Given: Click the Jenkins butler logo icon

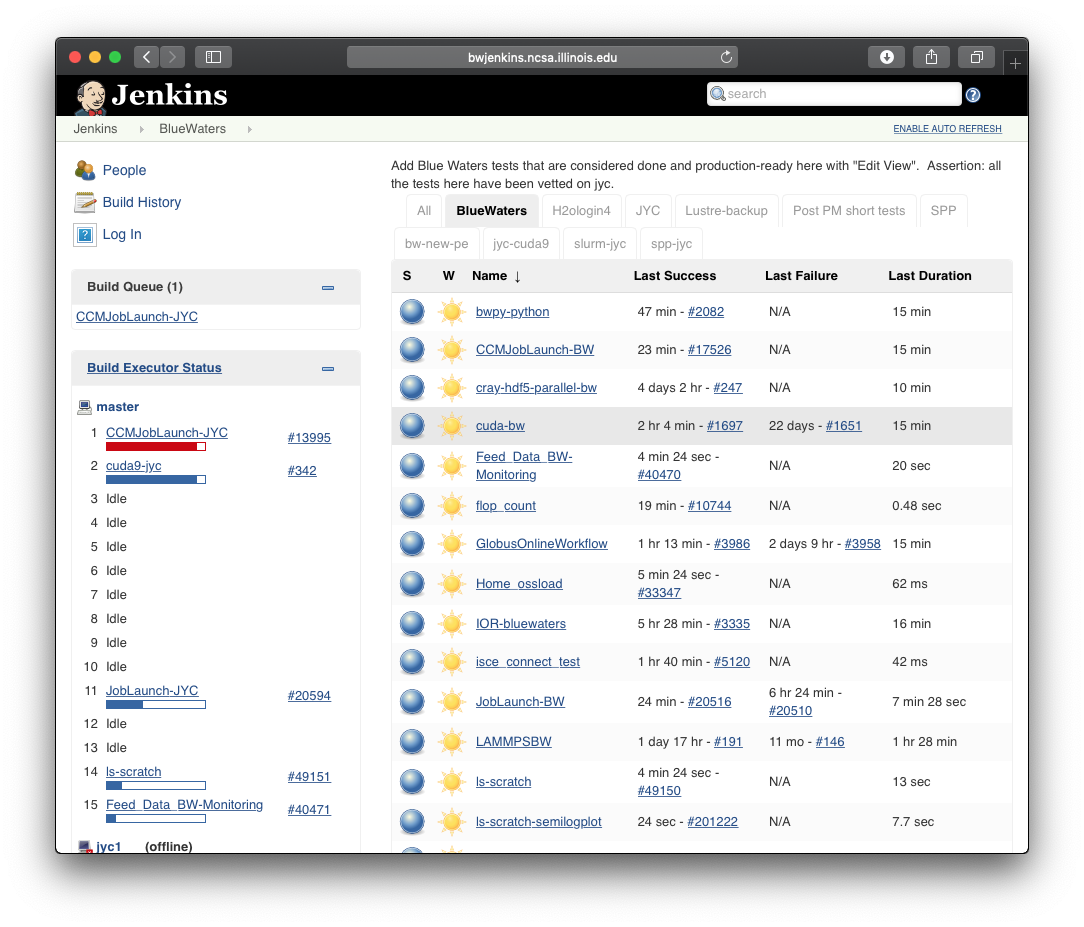Looking at the screenshot, I should pyautogui.click(x=91, y=97).
